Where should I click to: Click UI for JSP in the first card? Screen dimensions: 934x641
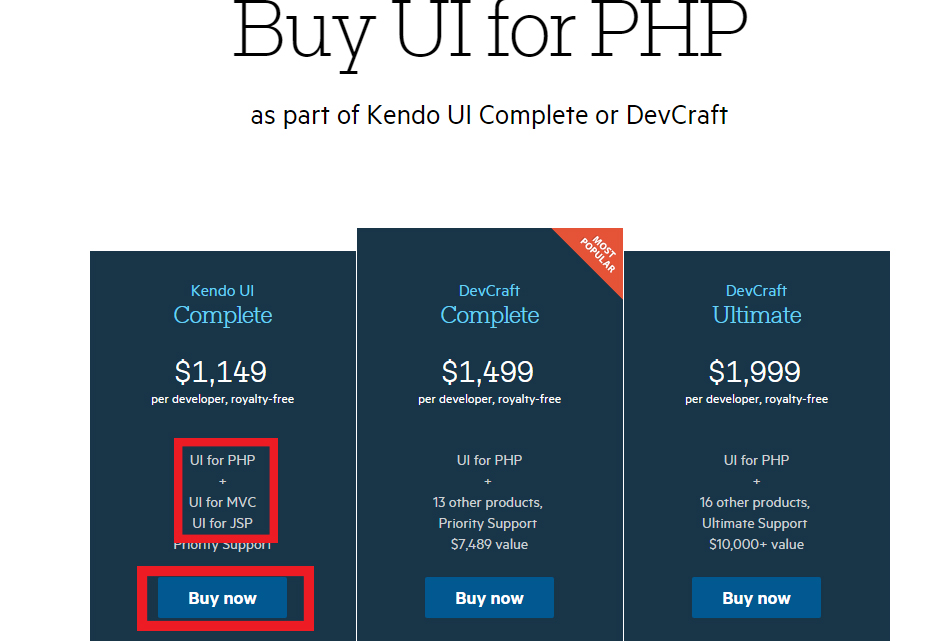(222, 523)
